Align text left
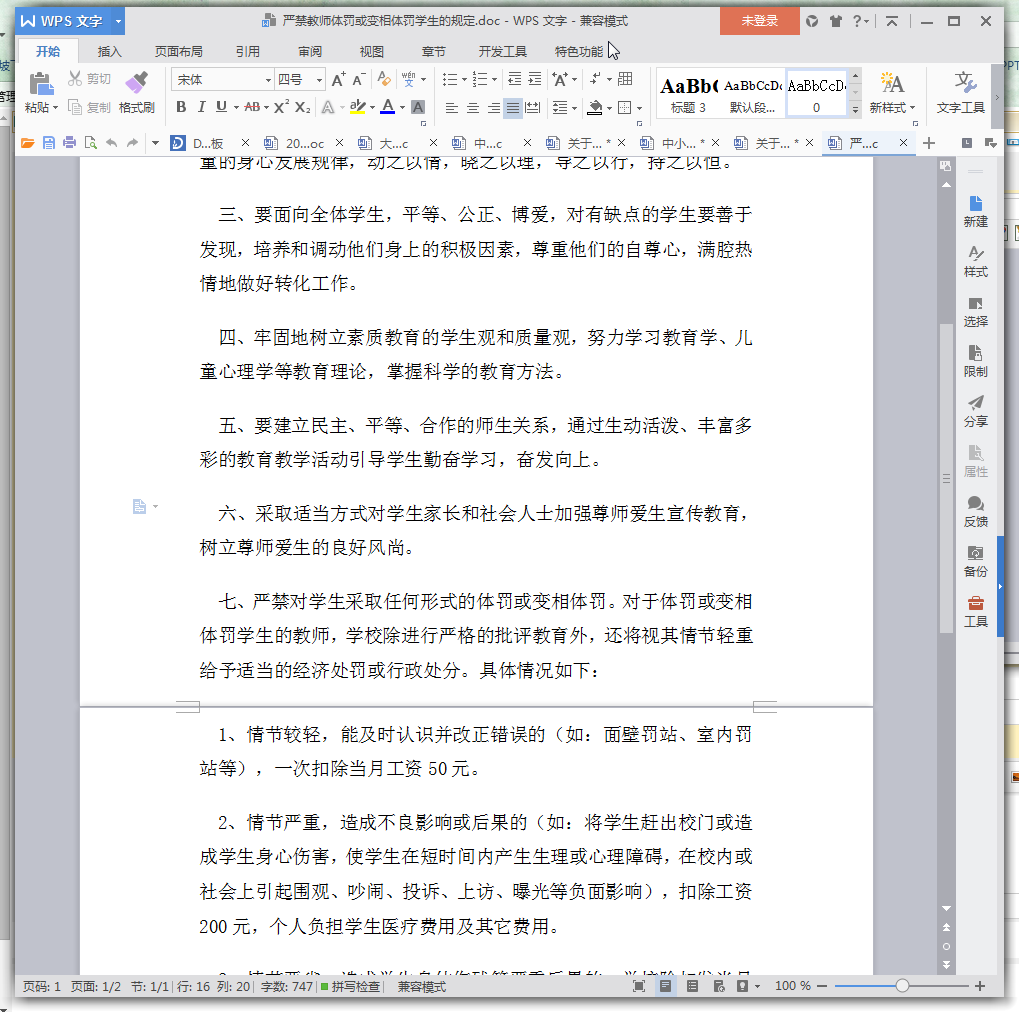This screenshot has height=1012, width=1019. tap(452, 107)
